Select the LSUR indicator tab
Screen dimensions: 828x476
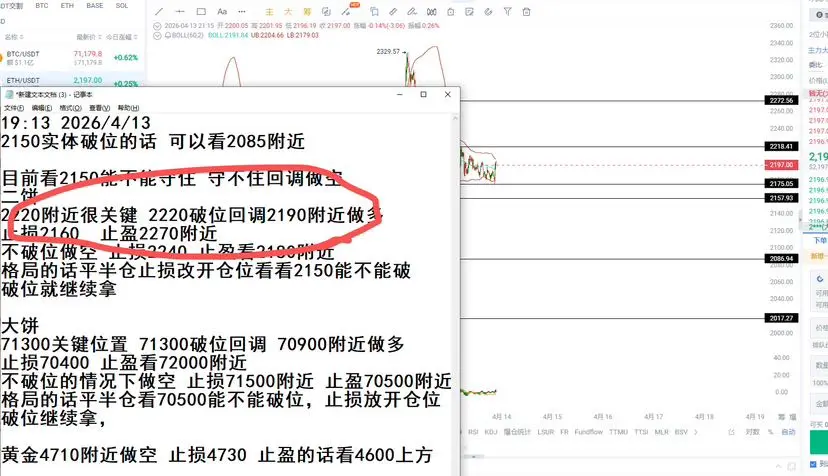coord(545,432)
